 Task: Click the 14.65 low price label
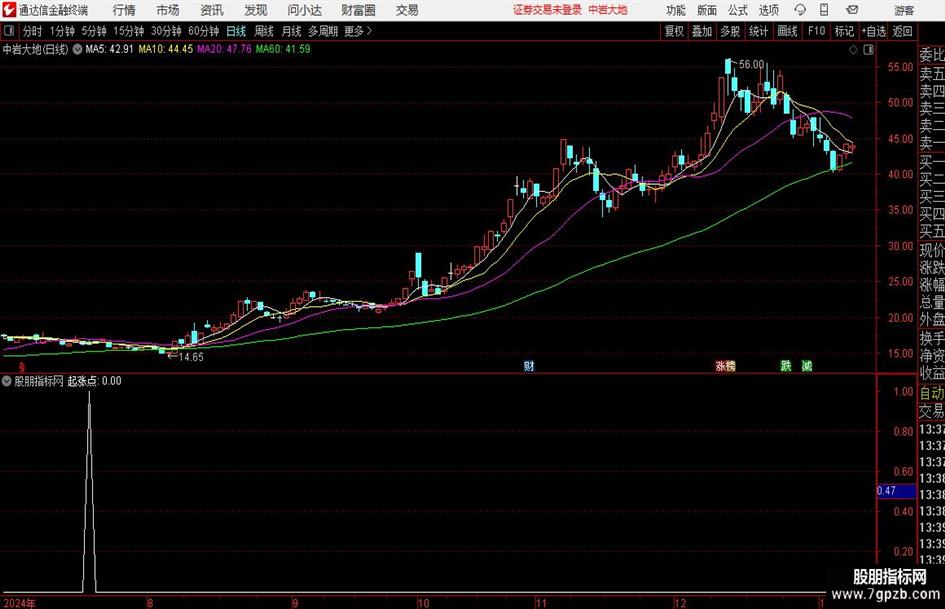point(190,357)
